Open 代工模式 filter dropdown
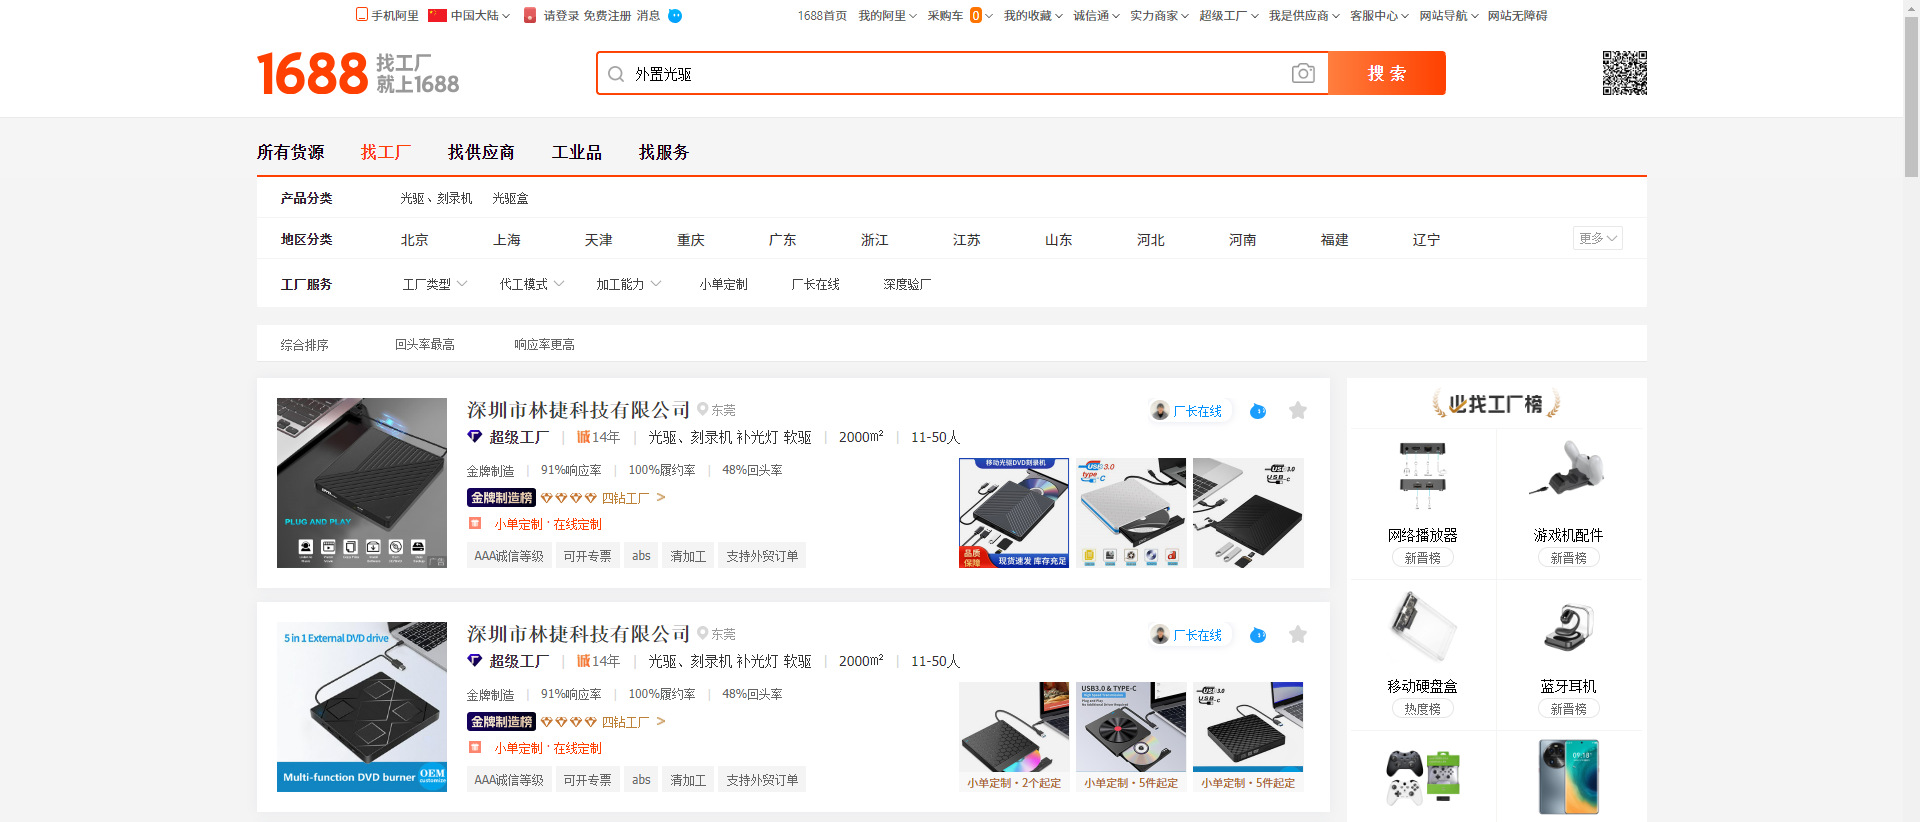Image resolution: width=1920 pixels, height=822 pixels. point(532,284)
